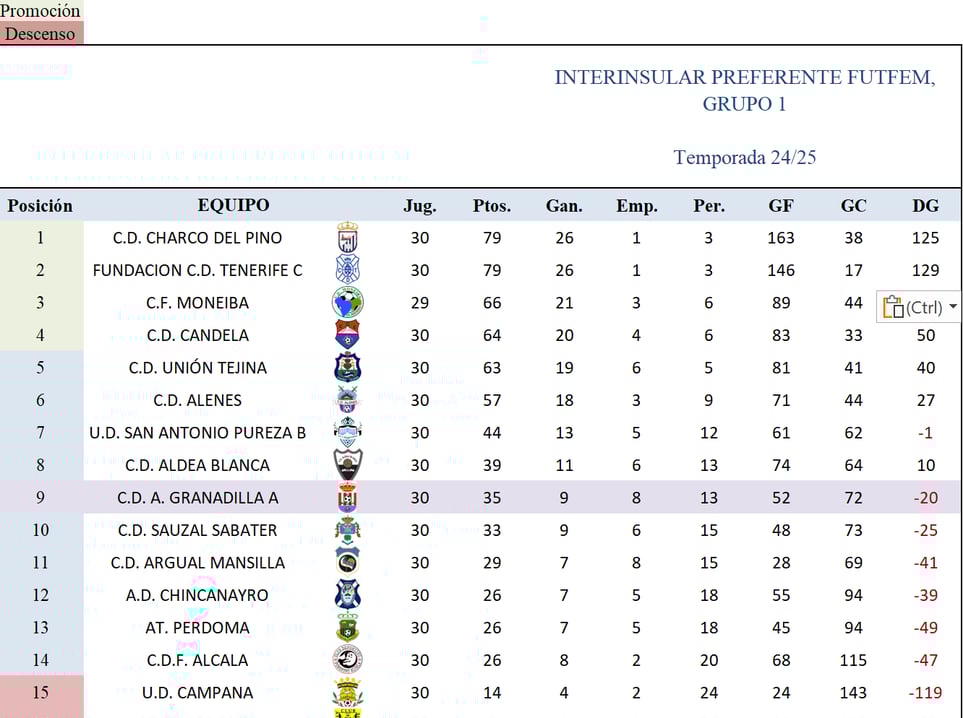Click the Fundacion C.D. Tenerife C crest
The image size is (963, 718).
click(348, 270)
